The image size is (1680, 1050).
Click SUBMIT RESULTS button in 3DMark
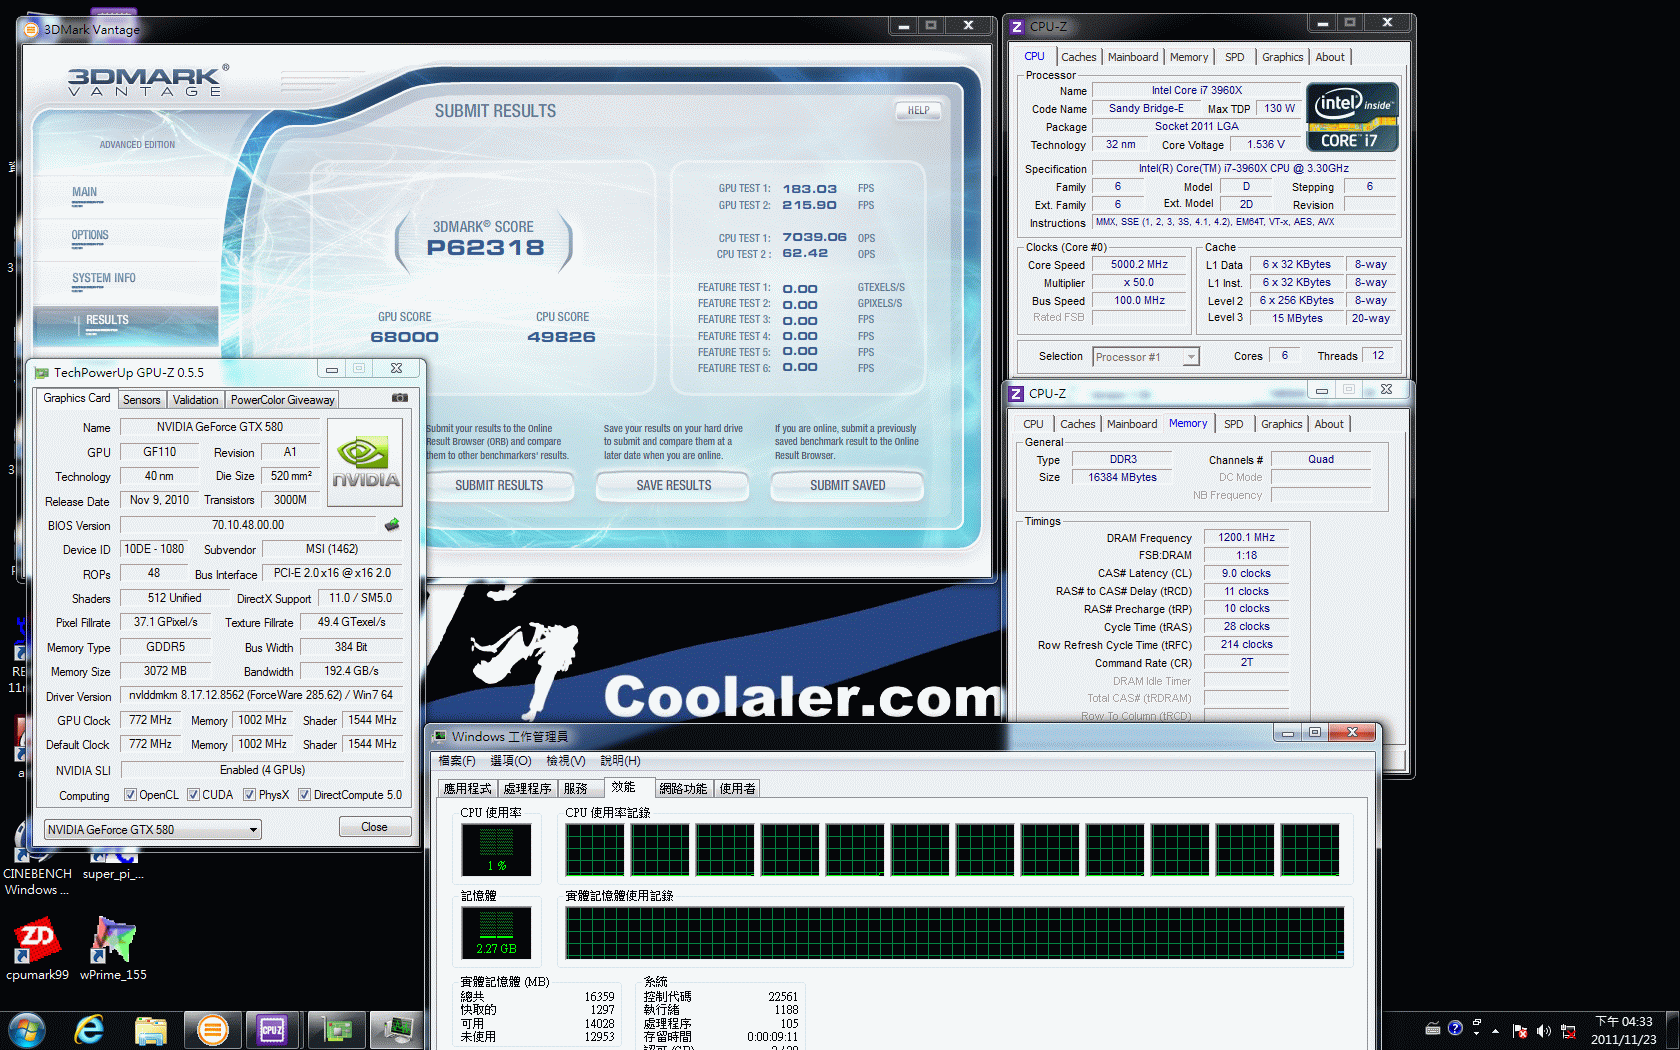499,486
